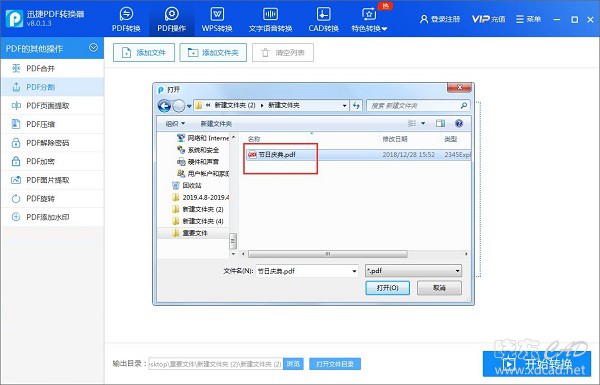Go back in the open dialog
The width and height of the screenshot is (600, 385).
pyautogui.click(x=165, y=106)
